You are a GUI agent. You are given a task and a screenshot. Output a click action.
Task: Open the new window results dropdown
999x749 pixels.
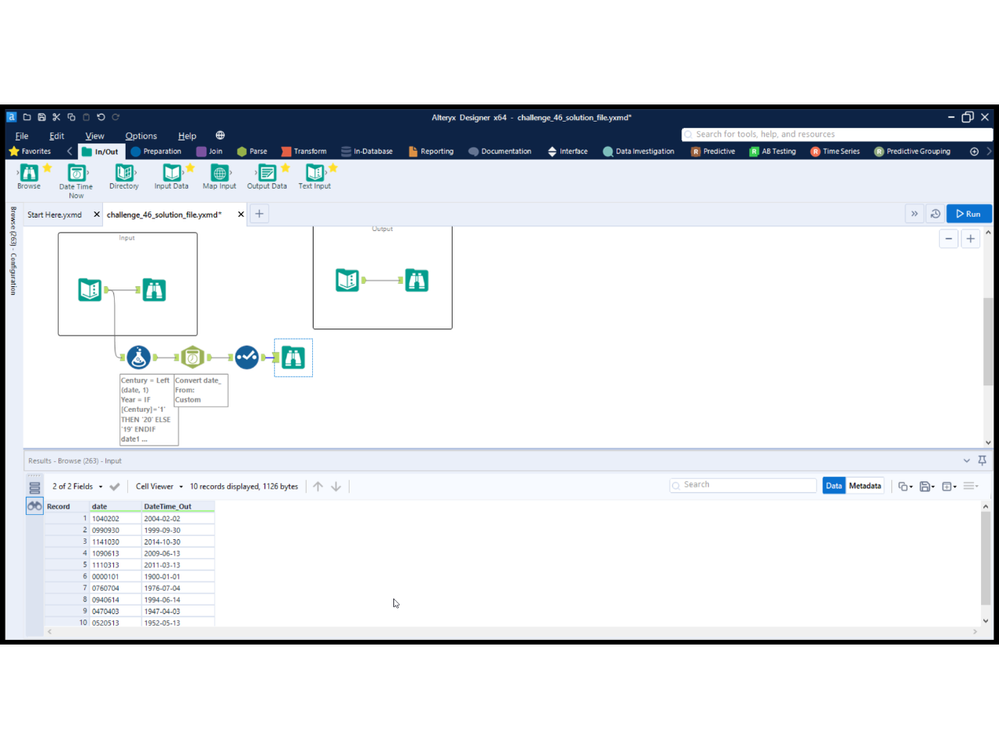[x=949, y=487]
